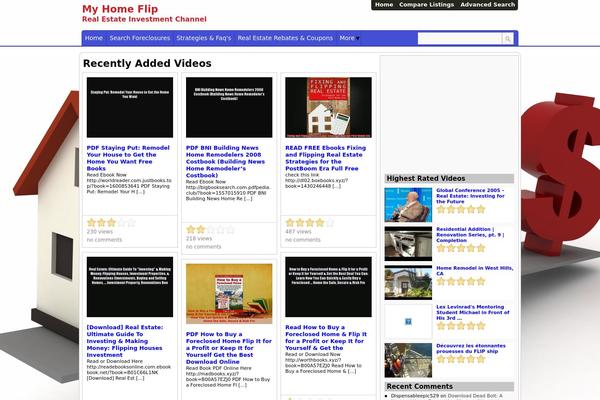Focus the site search input field

(460, 38)
